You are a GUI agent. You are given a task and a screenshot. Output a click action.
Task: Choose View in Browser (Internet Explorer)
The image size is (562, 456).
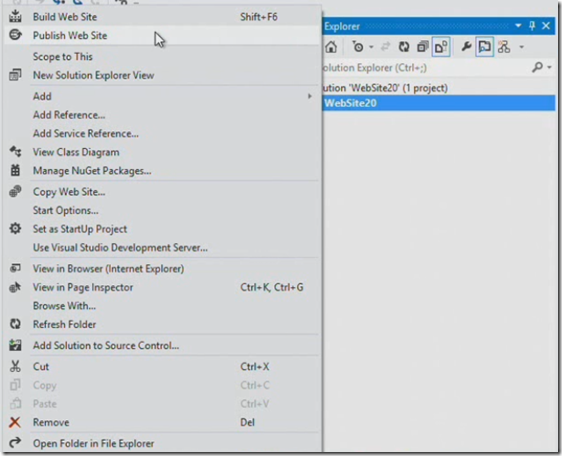(x=161, y=269)
